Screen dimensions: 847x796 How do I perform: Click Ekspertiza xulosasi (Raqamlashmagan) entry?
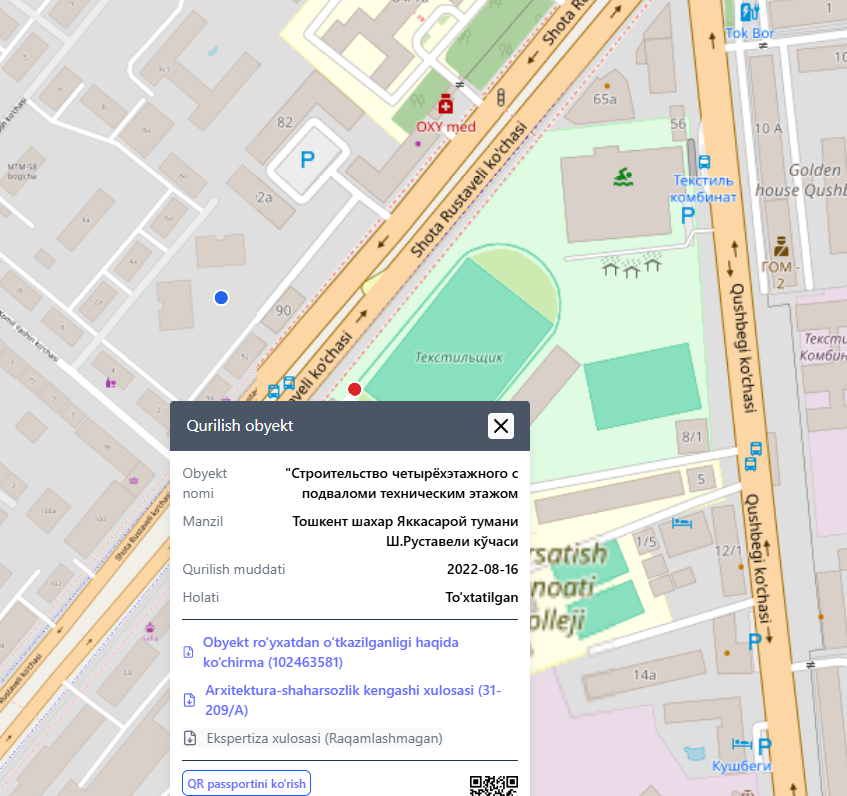point(324,738)
